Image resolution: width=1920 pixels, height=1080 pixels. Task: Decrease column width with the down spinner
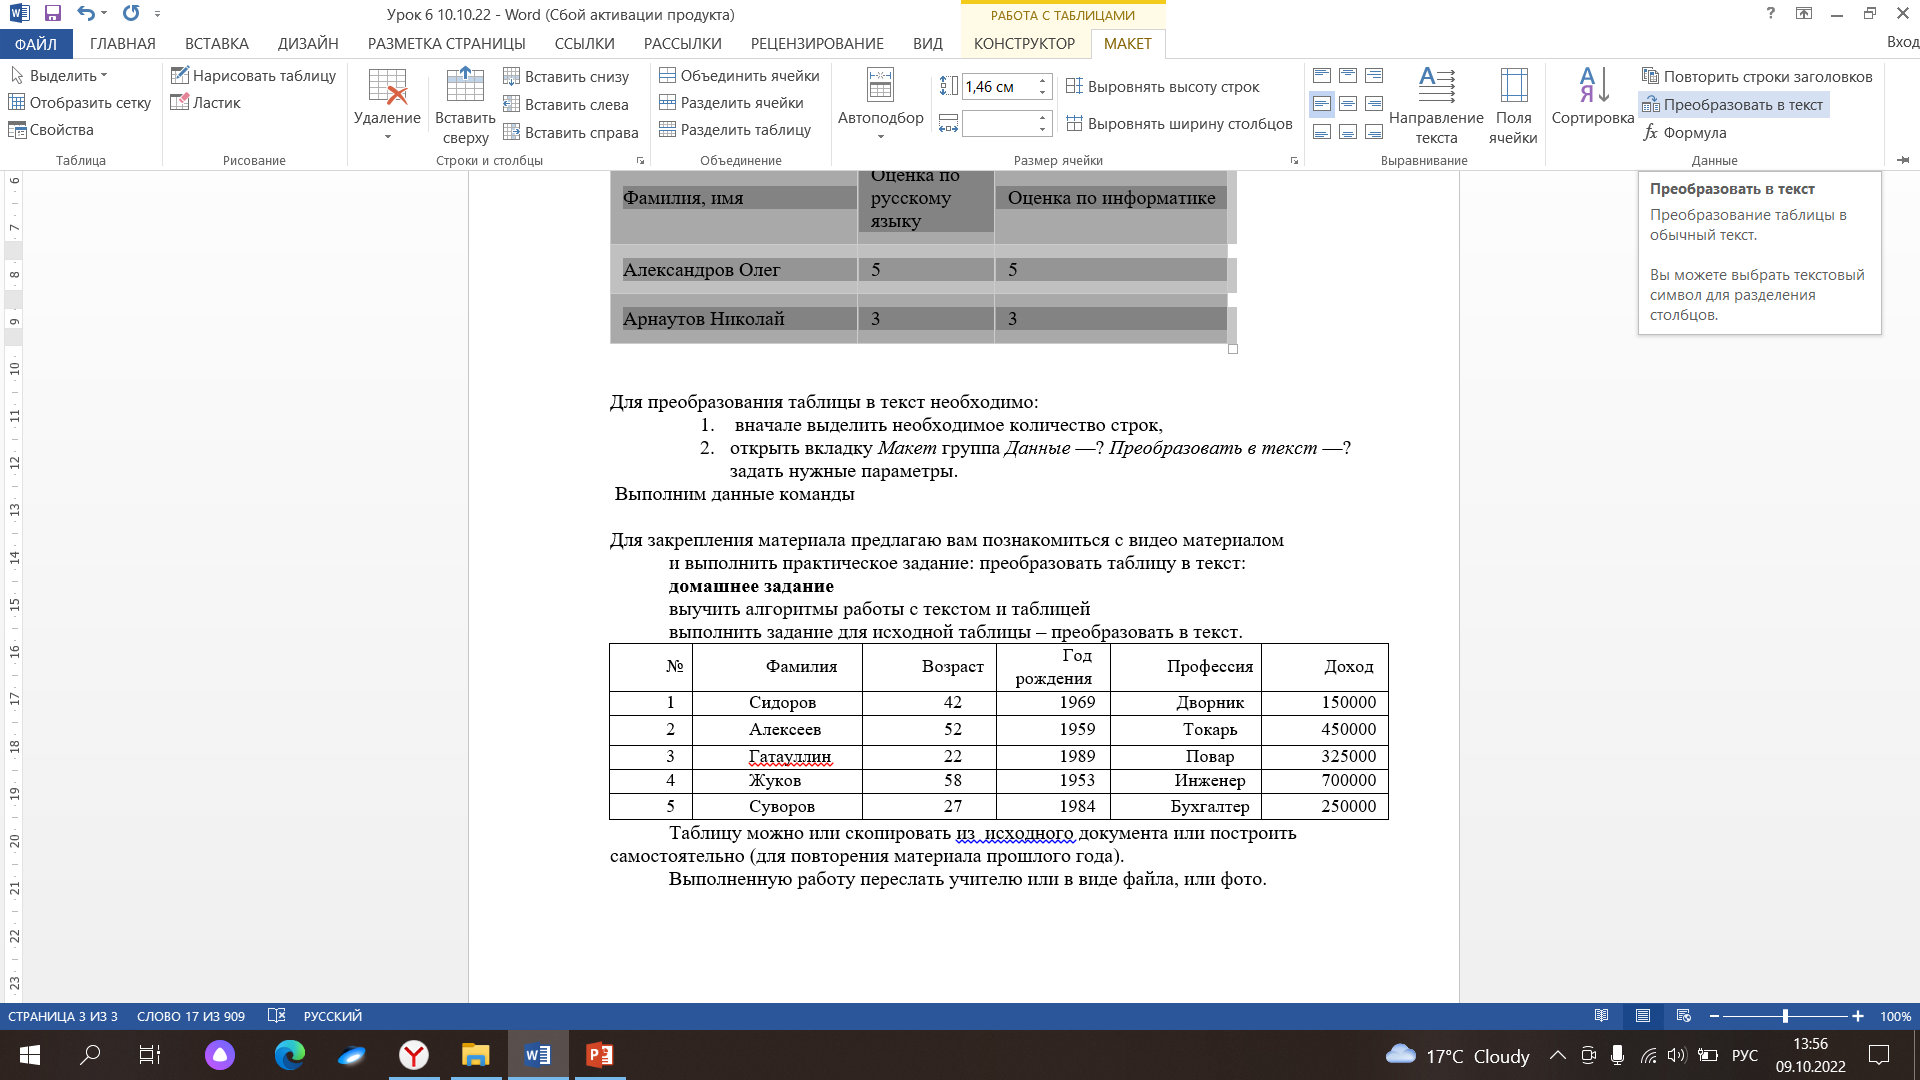pos(1043,129)
